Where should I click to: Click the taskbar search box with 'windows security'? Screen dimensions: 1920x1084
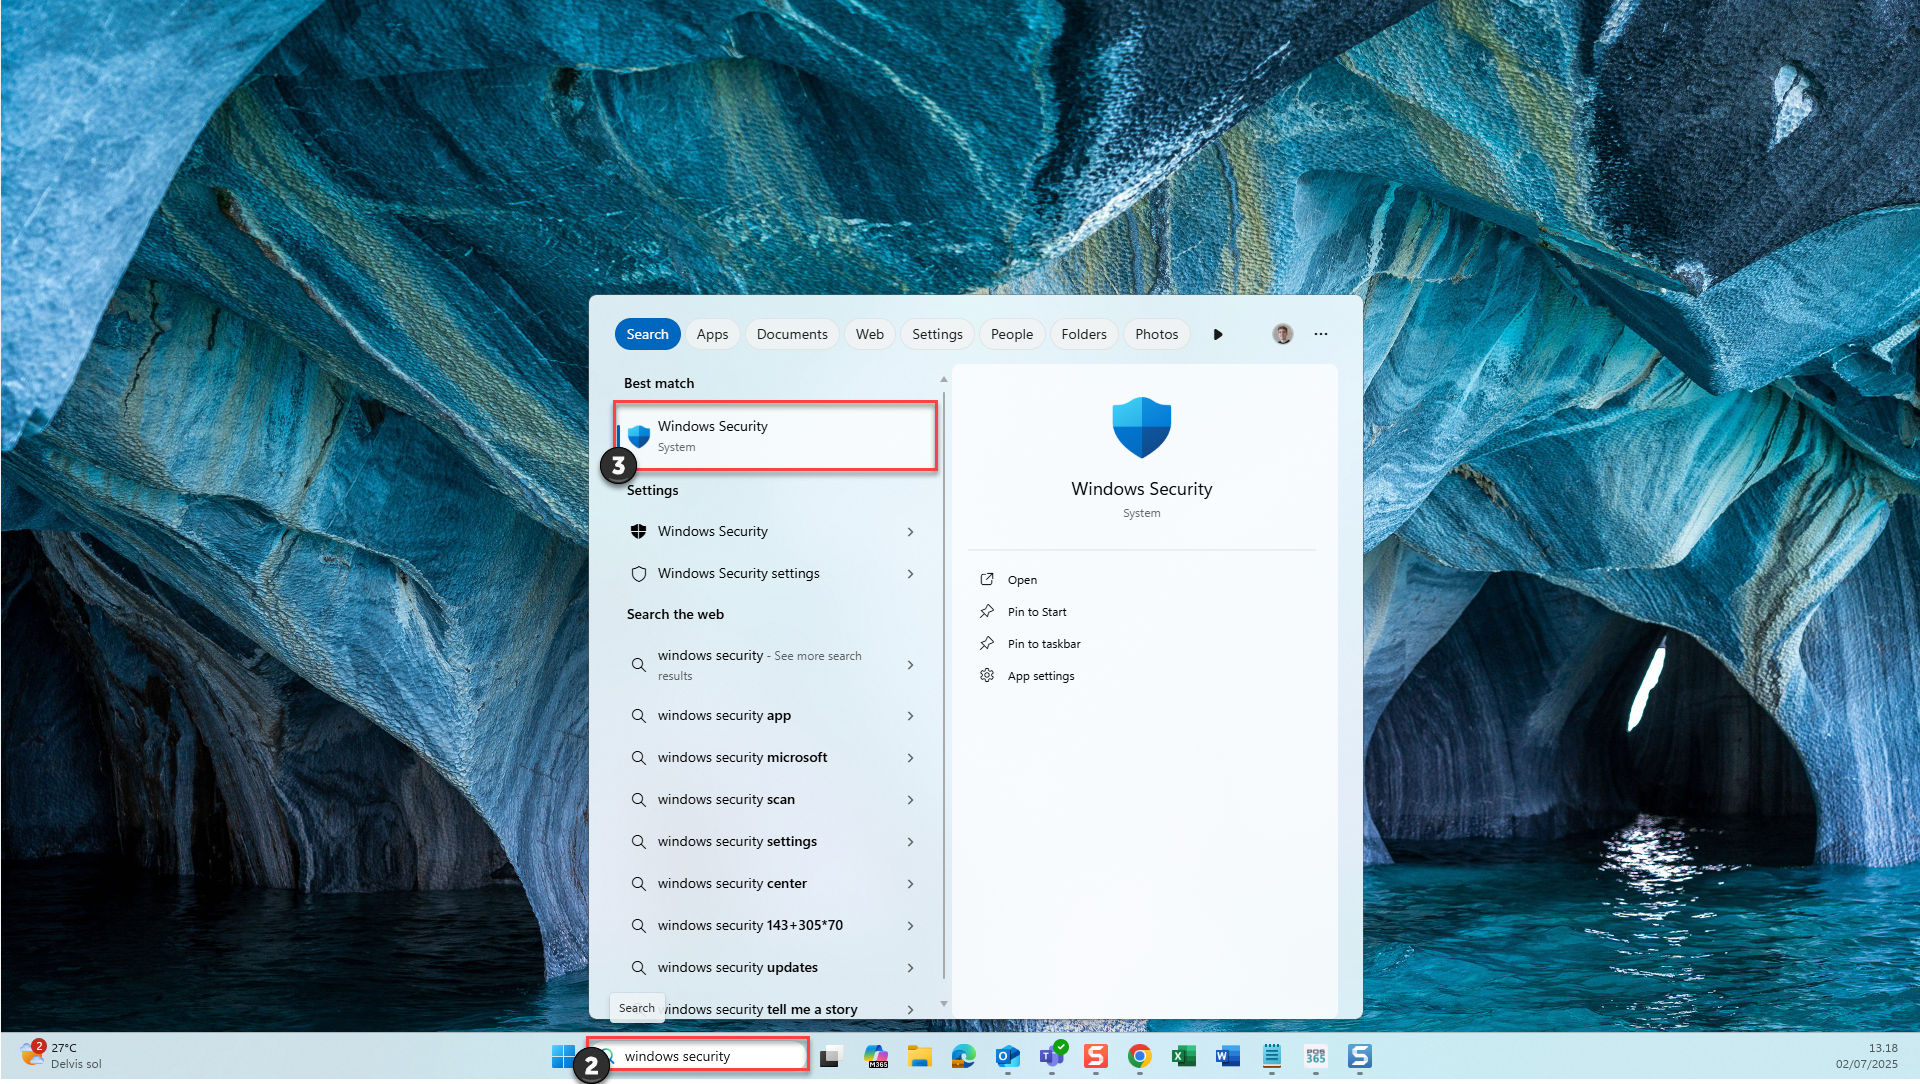coord(698,1056)
